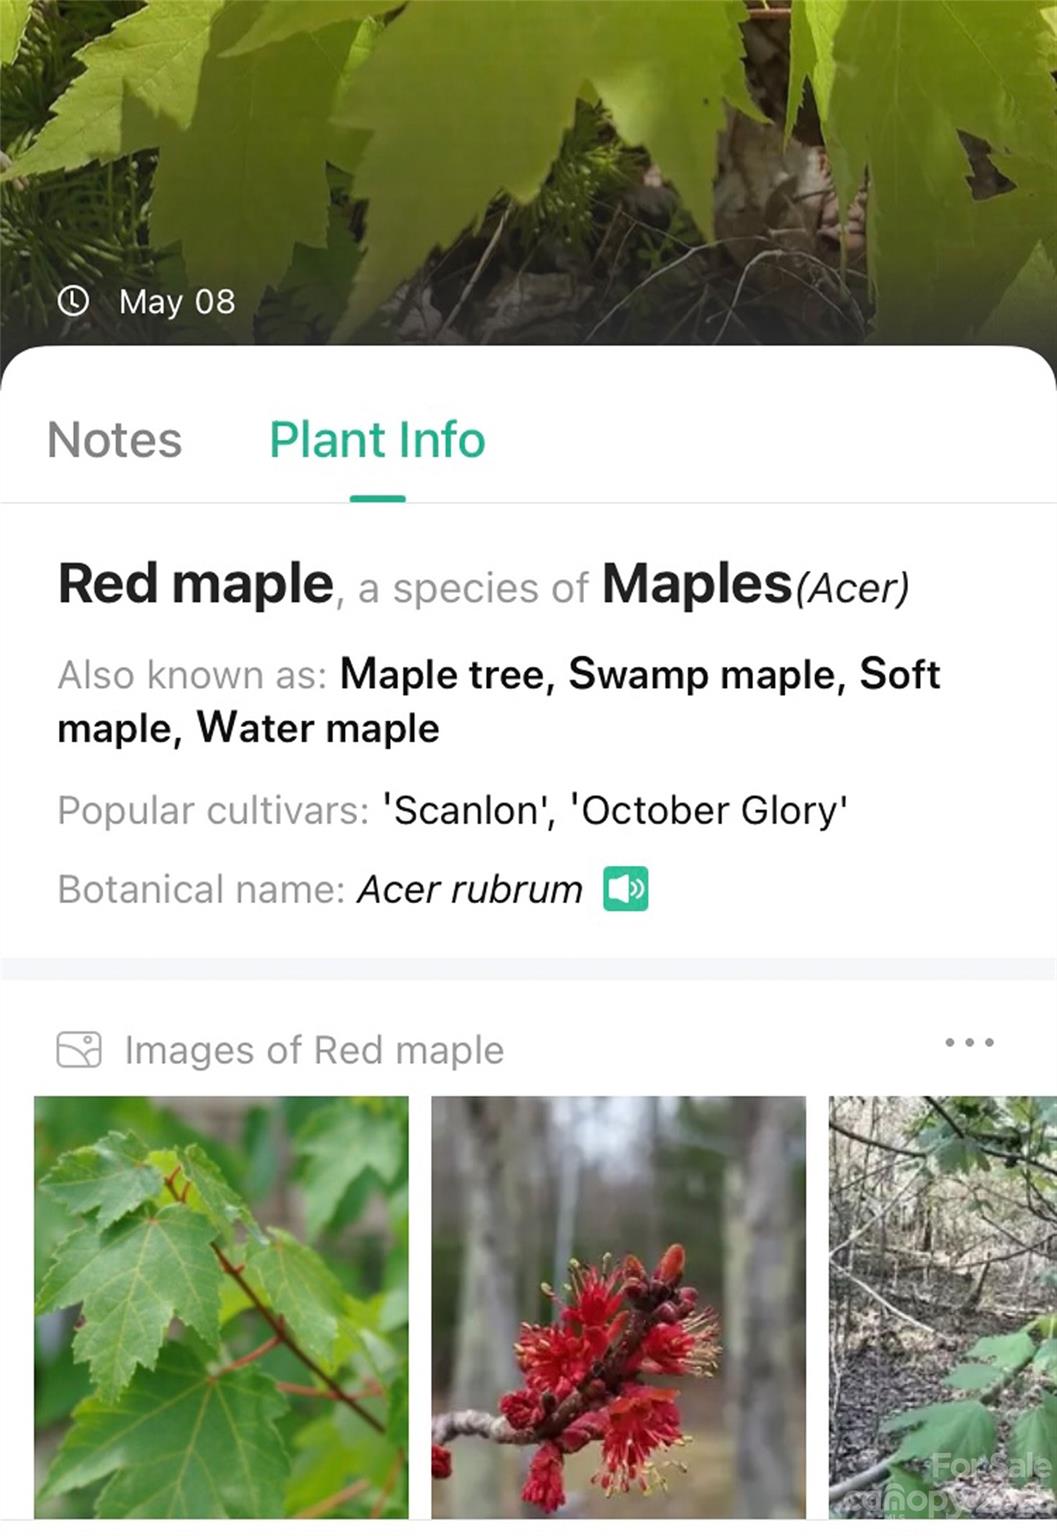The width and height of the screenshot is (1057, 1536).
Task: Tap the header leaf photo
Action: pos(528,150)
